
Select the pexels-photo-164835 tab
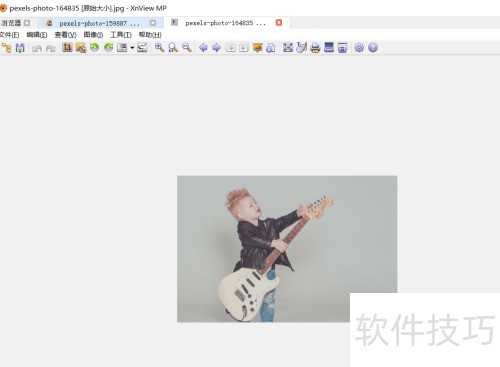226,23
